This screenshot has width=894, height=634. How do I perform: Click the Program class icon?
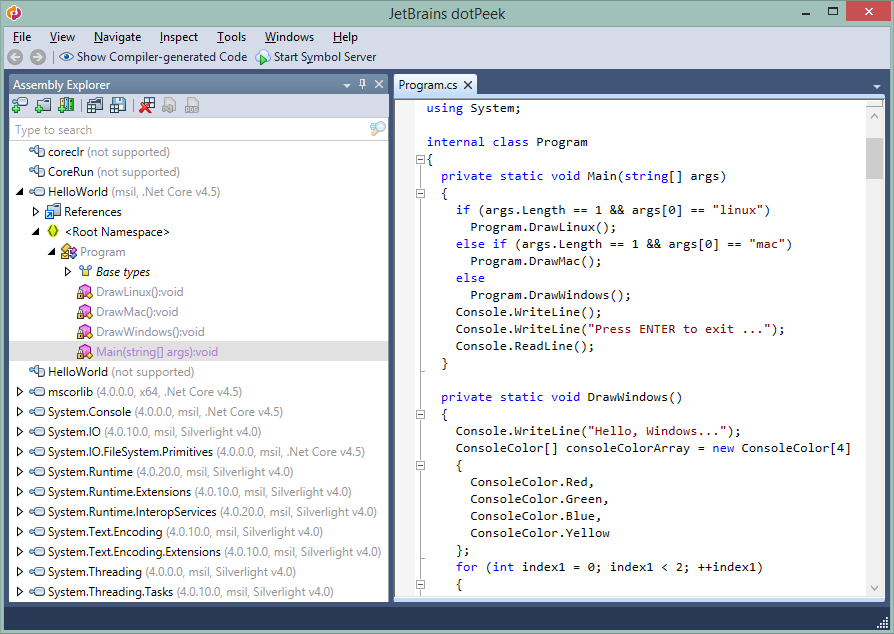click(x=68, y=251)
